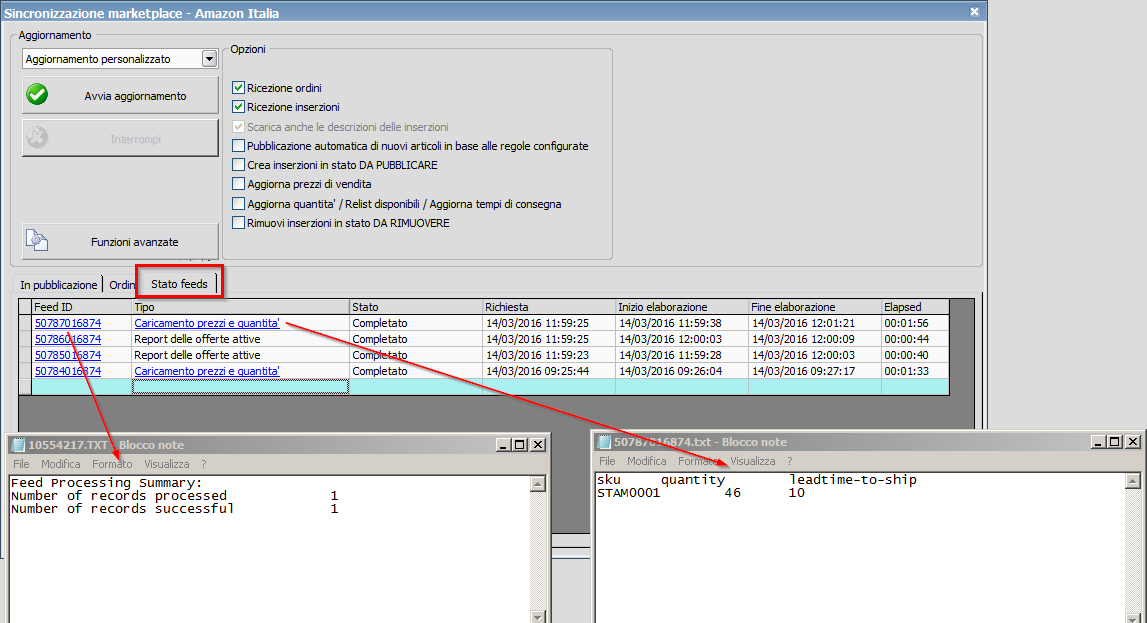Switch to the Ordini tab
This screenshot has height=623, width=1147.
tap(121, 284)
